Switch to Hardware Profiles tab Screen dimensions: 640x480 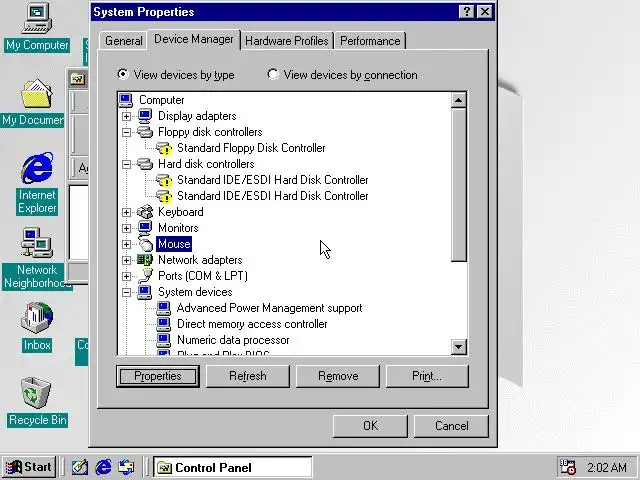click(x=287, y=41)
